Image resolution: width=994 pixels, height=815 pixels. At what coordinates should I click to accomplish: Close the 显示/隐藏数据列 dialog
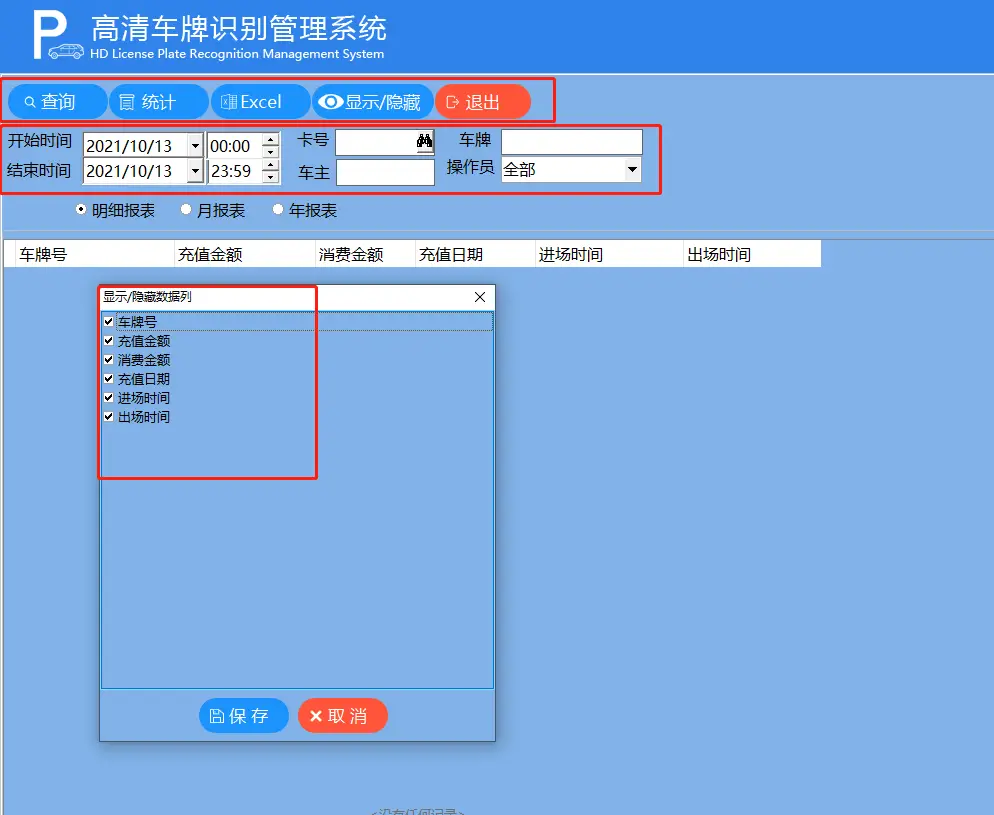click(479, 297)
